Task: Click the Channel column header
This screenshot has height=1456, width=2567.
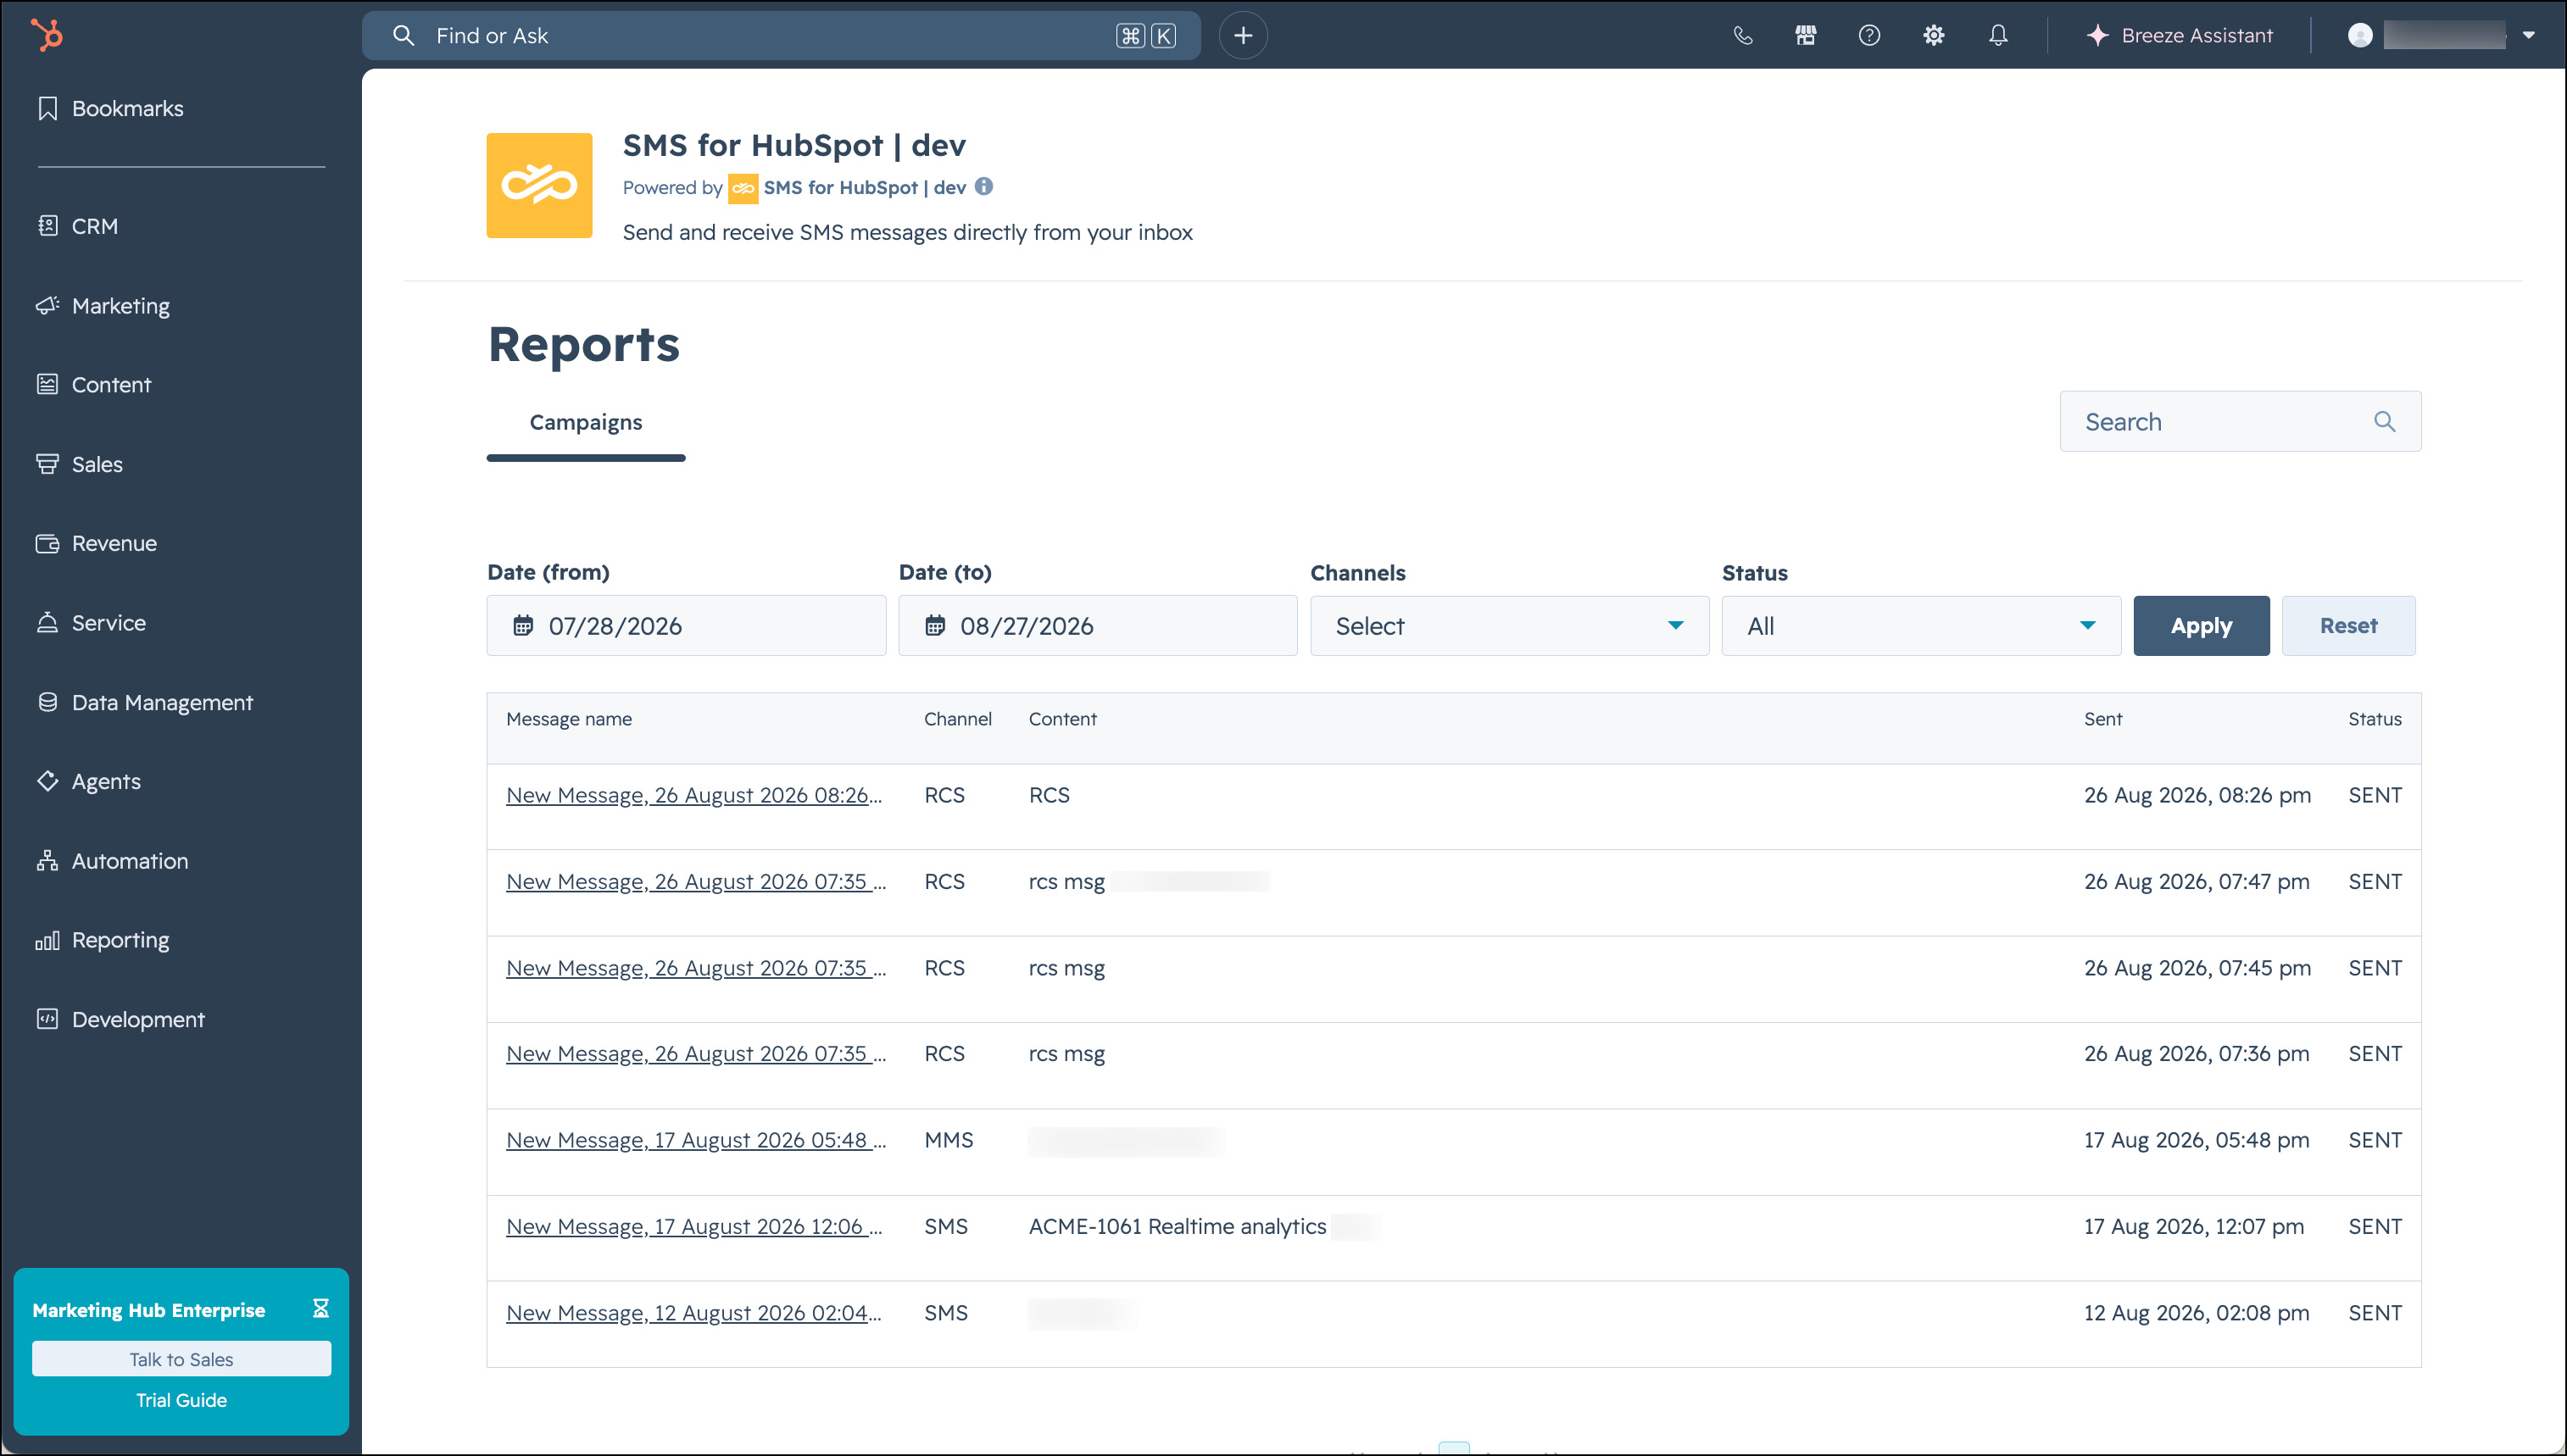Action: pos(957,719)
